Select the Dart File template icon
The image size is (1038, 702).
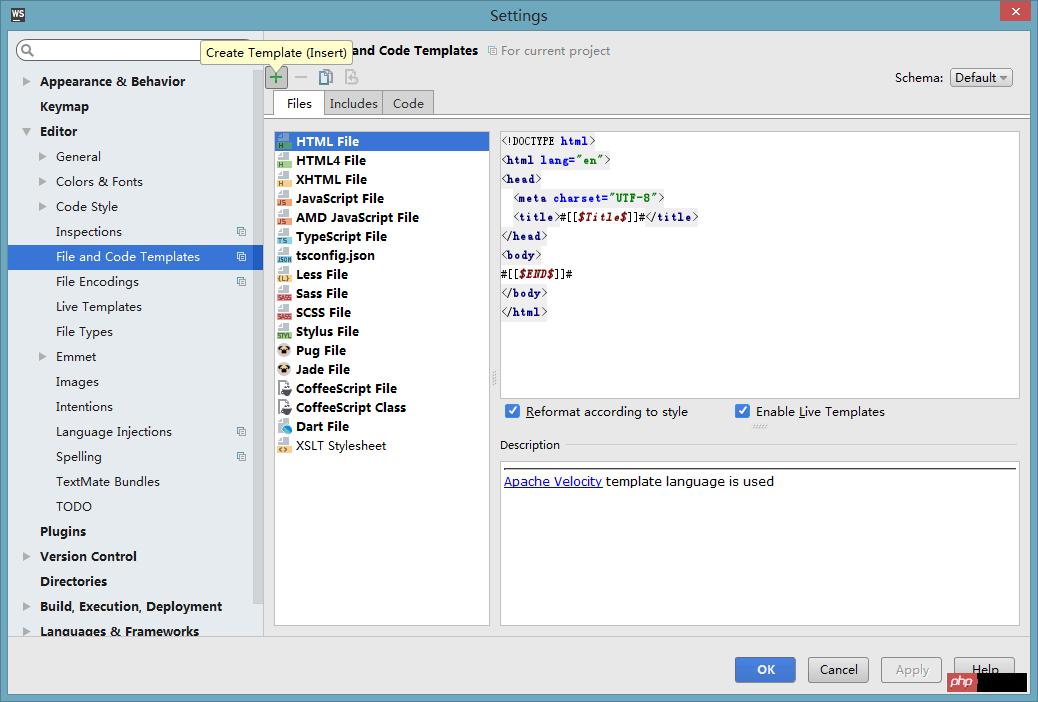pyautogui.click(x=284, y=427)
